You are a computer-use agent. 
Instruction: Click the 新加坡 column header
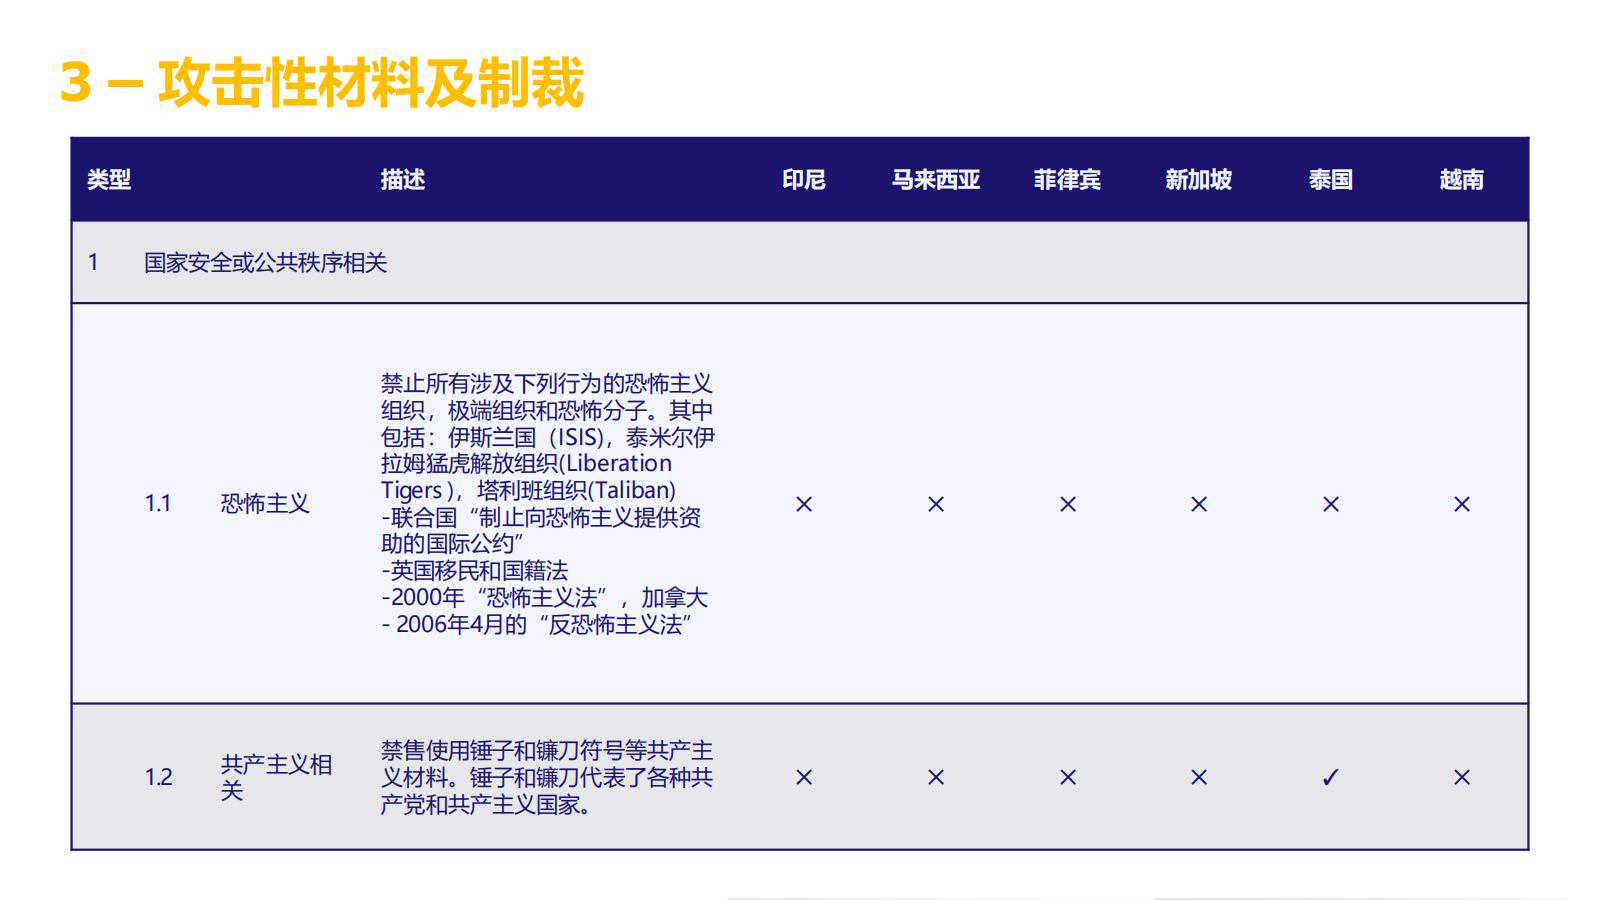[1199, 180]
